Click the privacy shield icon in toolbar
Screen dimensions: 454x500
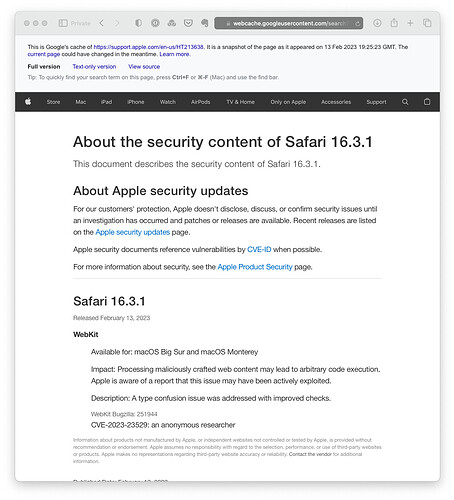(x=138, y=23)
